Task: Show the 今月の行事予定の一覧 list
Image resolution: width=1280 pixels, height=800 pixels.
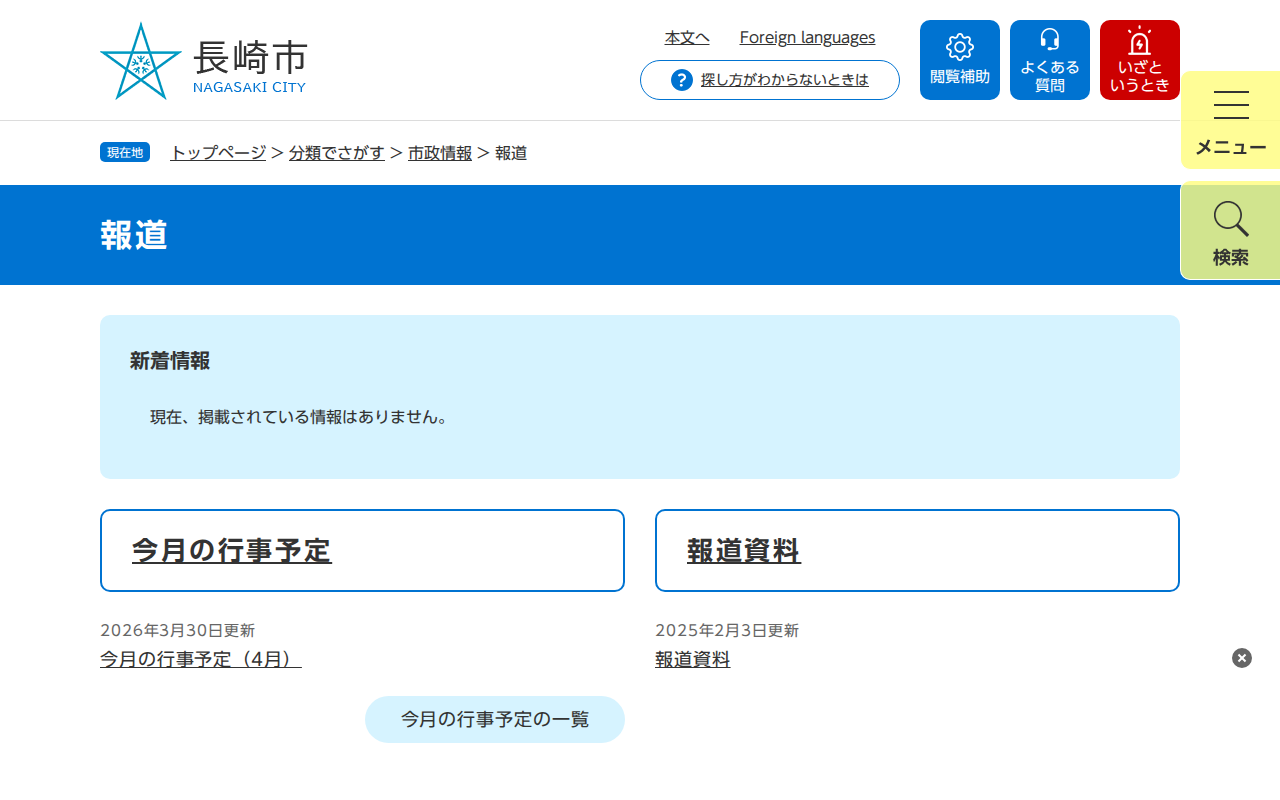Action: point(494,719)
